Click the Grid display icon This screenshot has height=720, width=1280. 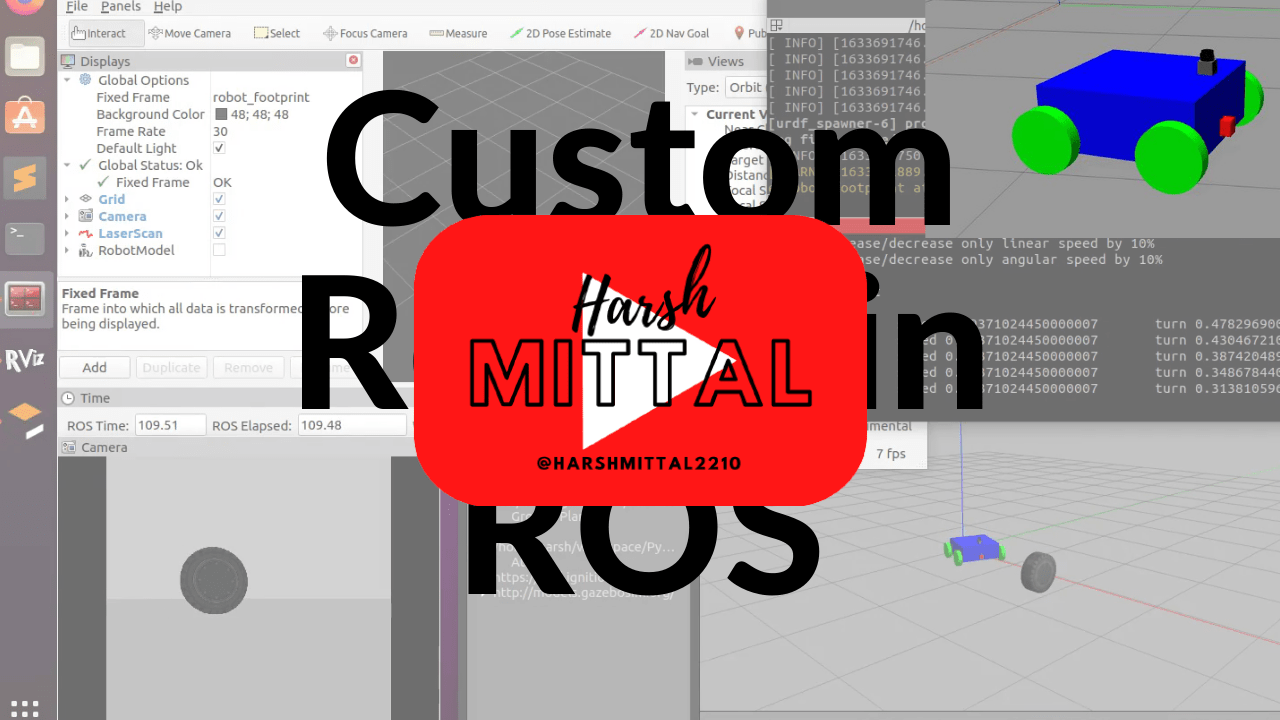point(85,199)
